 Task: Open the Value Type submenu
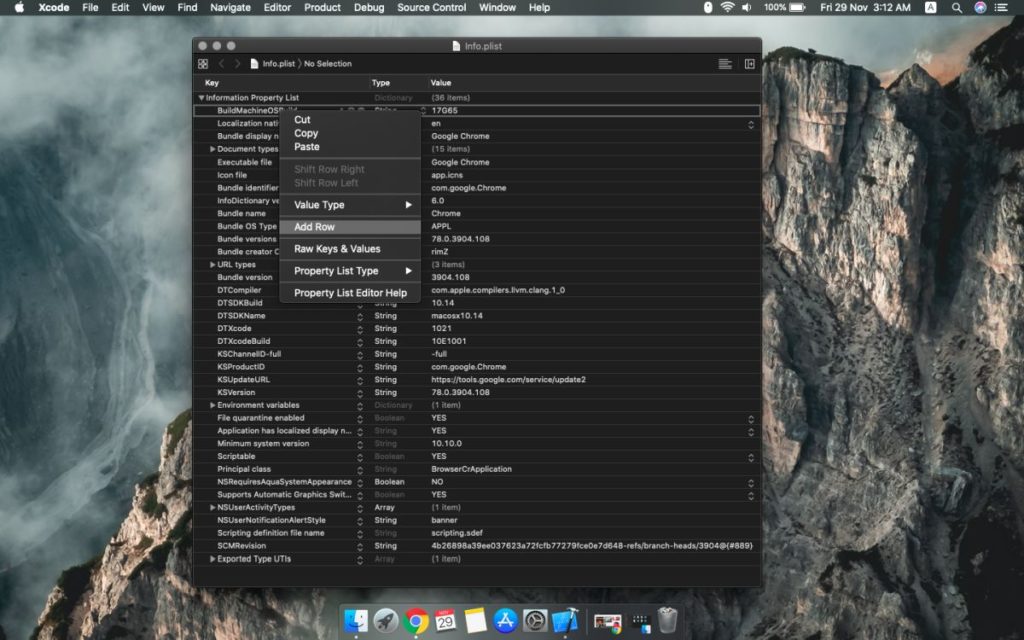coord(334,204)
